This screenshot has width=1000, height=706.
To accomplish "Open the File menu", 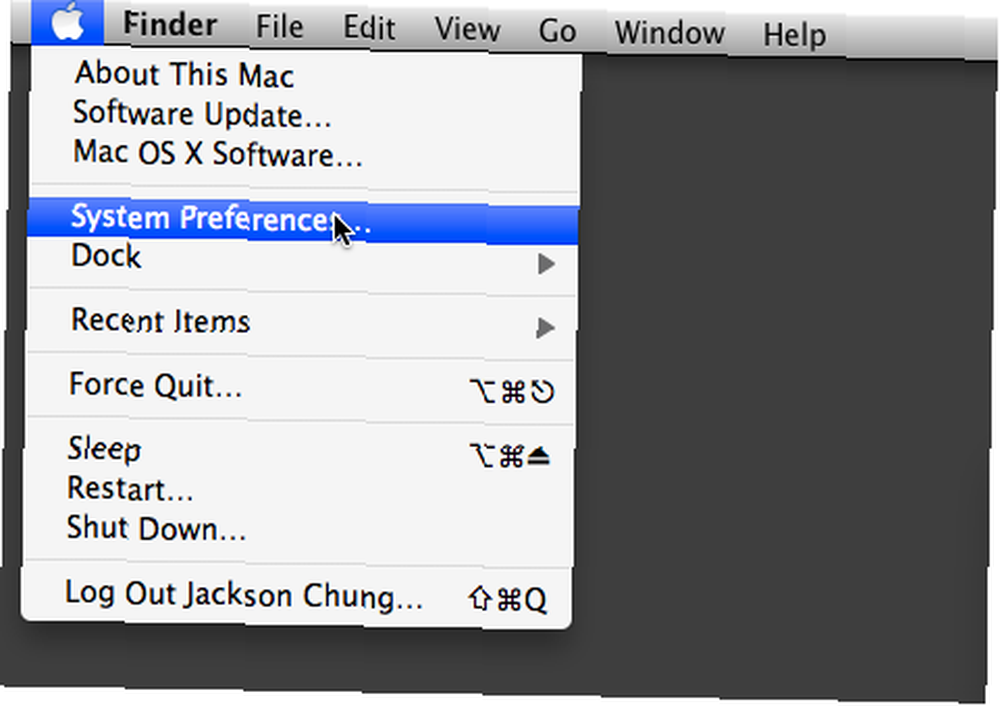I will pos(279,27).
